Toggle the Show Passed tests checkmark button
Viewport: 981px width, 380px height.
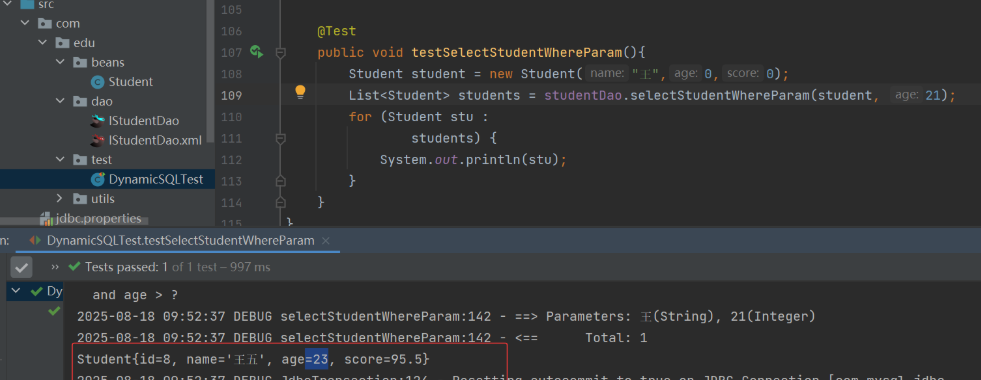[21, 268]
